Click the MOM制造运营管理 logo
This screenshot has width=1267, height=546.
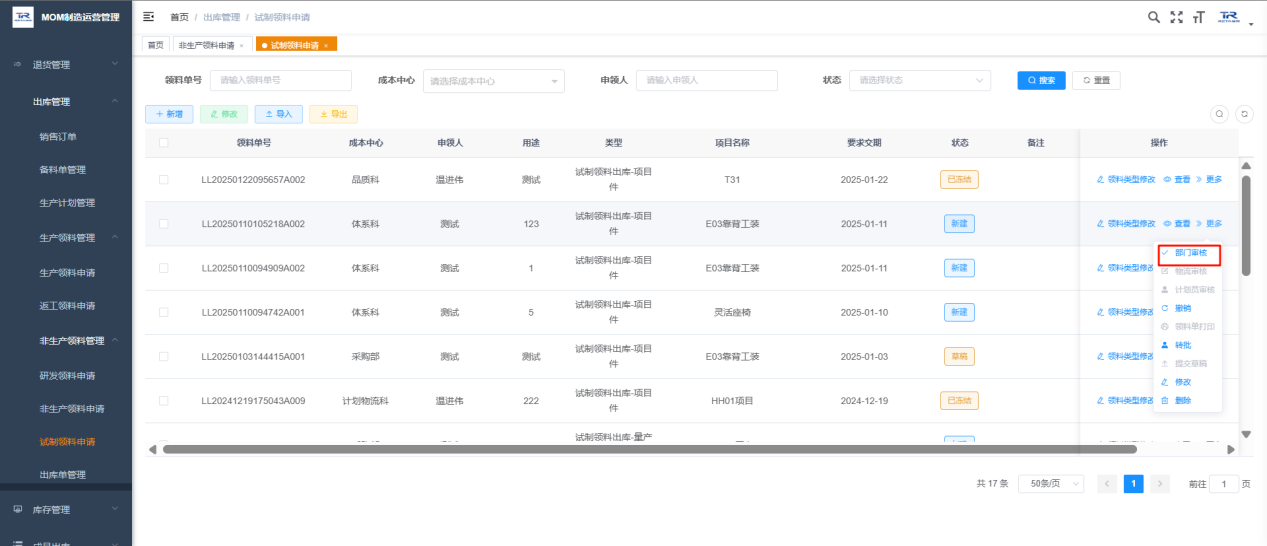(x=66, y=17)
